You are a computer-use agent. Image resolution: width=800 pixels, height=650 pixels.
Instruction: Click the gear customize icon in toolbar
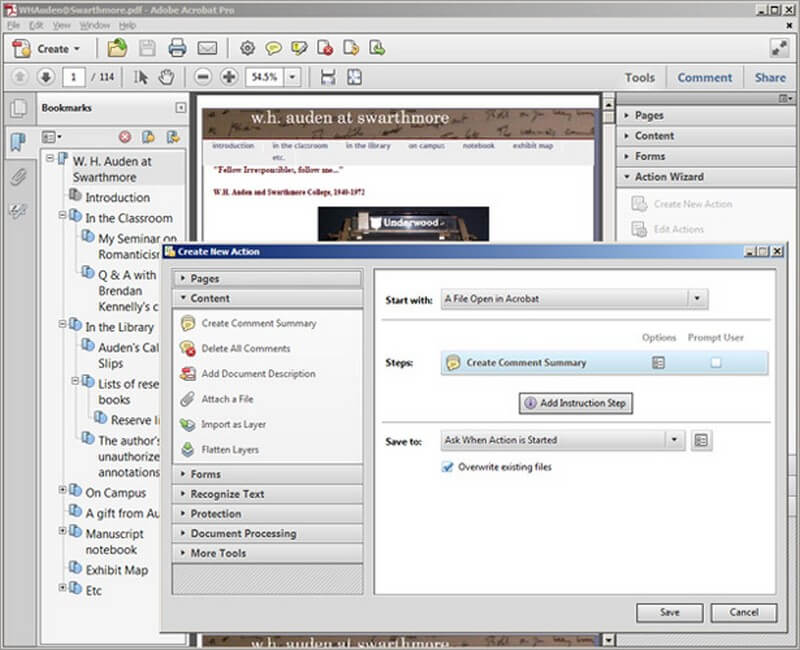tap(247, 48)
